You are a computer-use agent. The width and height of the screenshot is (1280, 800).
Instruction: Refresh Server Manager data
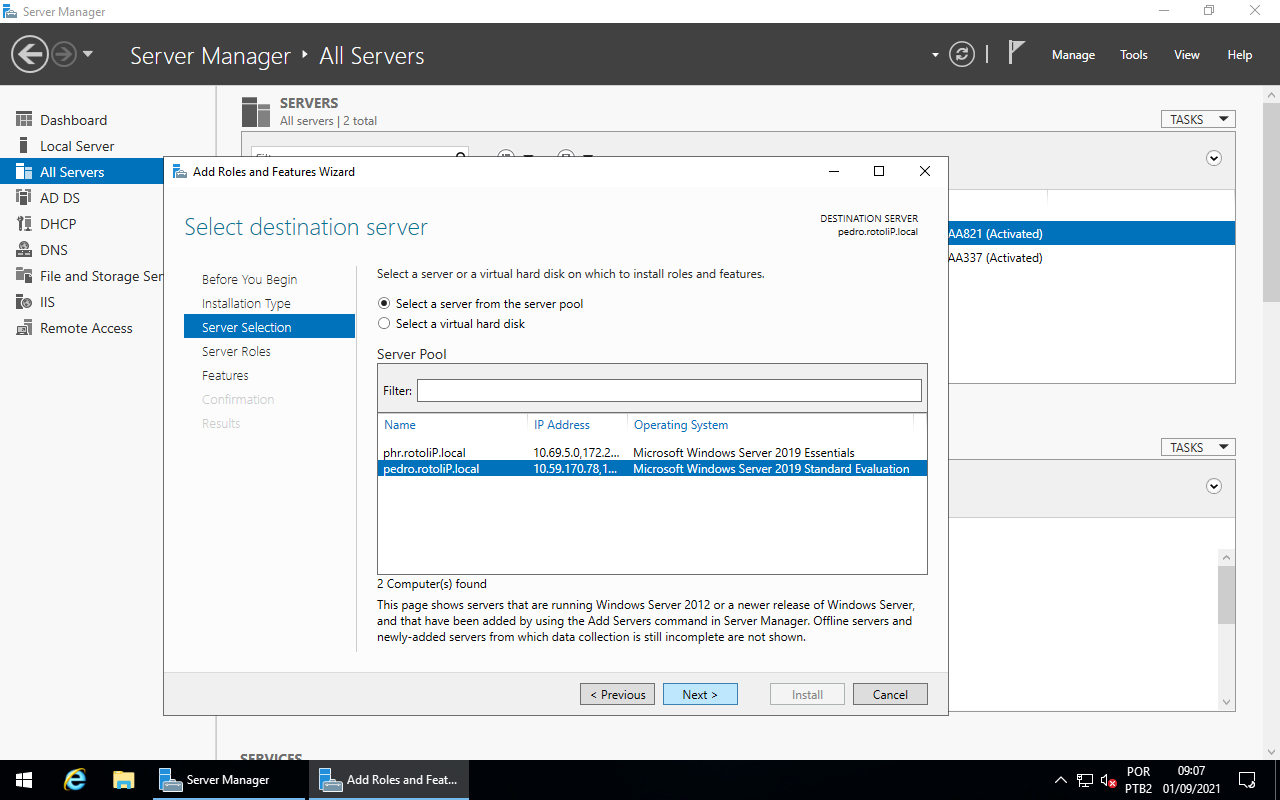point(962,54)
